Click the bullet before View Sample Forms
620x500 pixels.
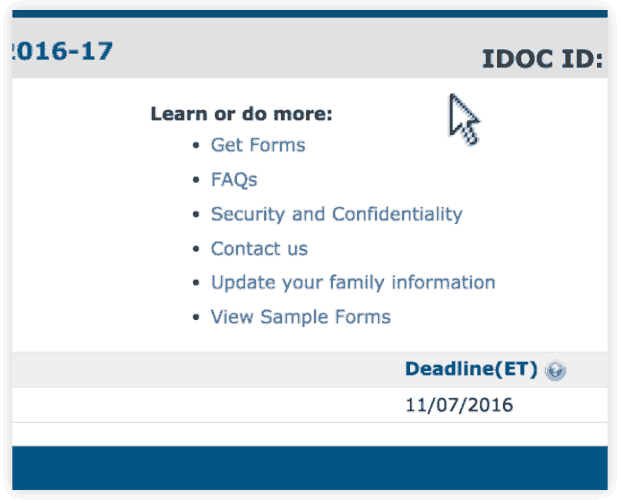[196, 318]
